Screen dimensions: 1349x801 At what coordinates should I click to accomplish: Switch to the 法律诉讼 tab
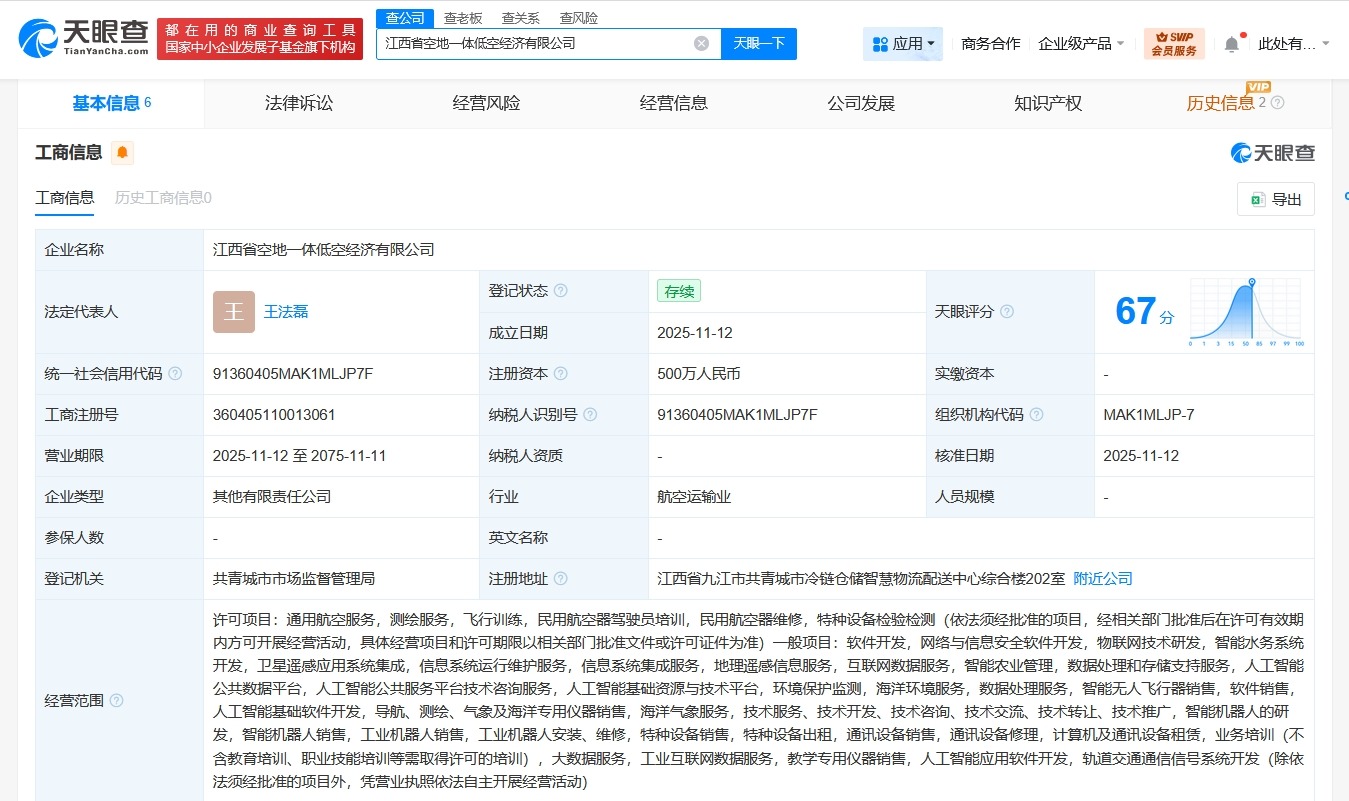[298, 103]
